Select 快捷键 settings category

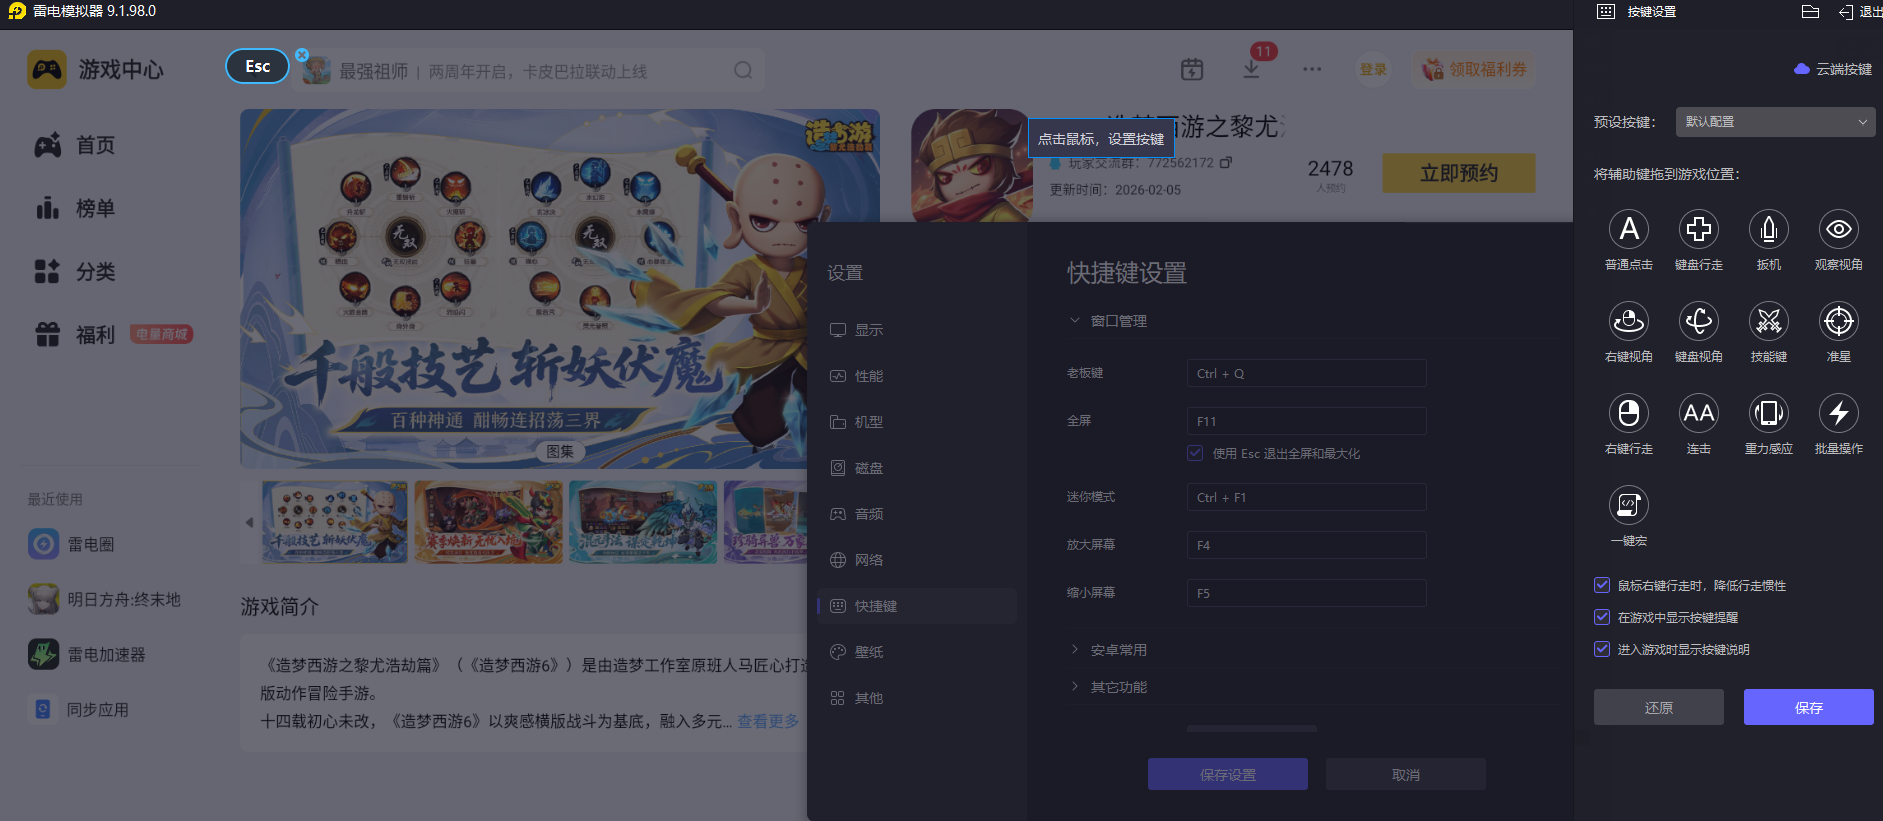pyautogui.click(x=917, y=606)
